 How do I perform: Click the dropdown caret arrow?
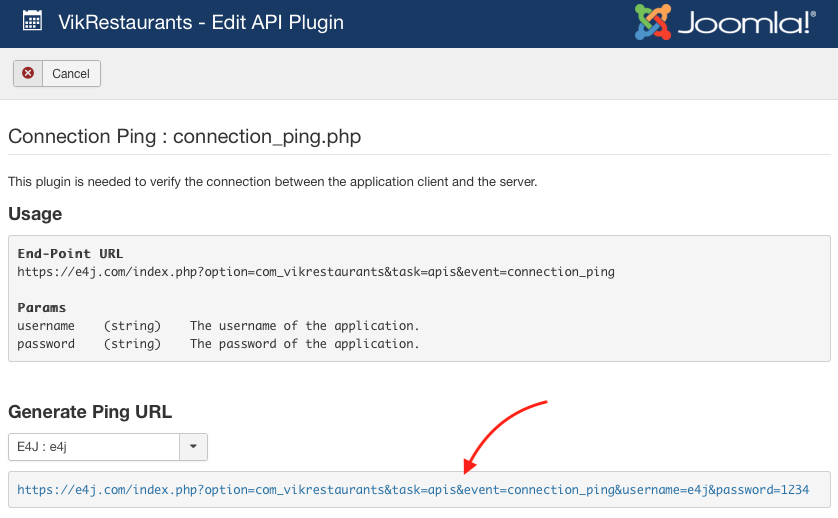click(x=193, y=447)
